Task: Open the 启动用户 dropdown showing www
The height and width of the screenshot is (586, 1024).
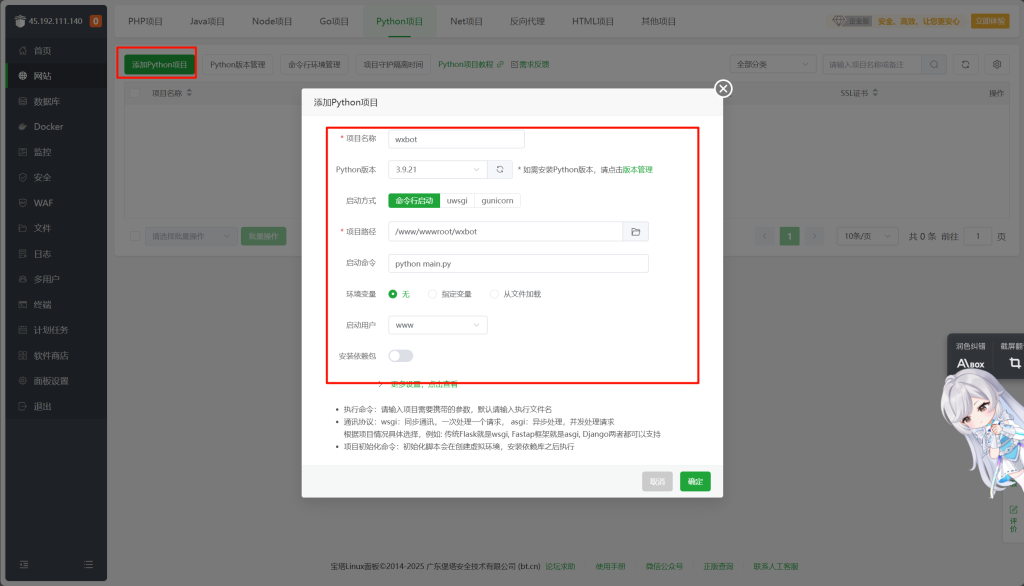Action: pos(437,324)
